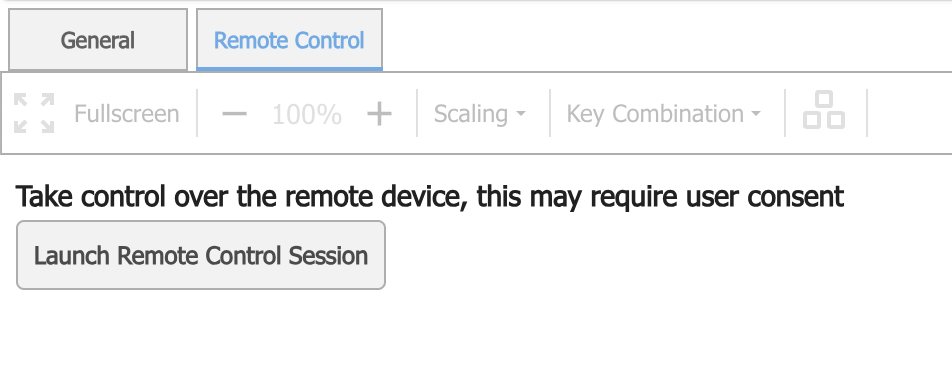Click the 100% zoom level value

(x=307, y=114)
